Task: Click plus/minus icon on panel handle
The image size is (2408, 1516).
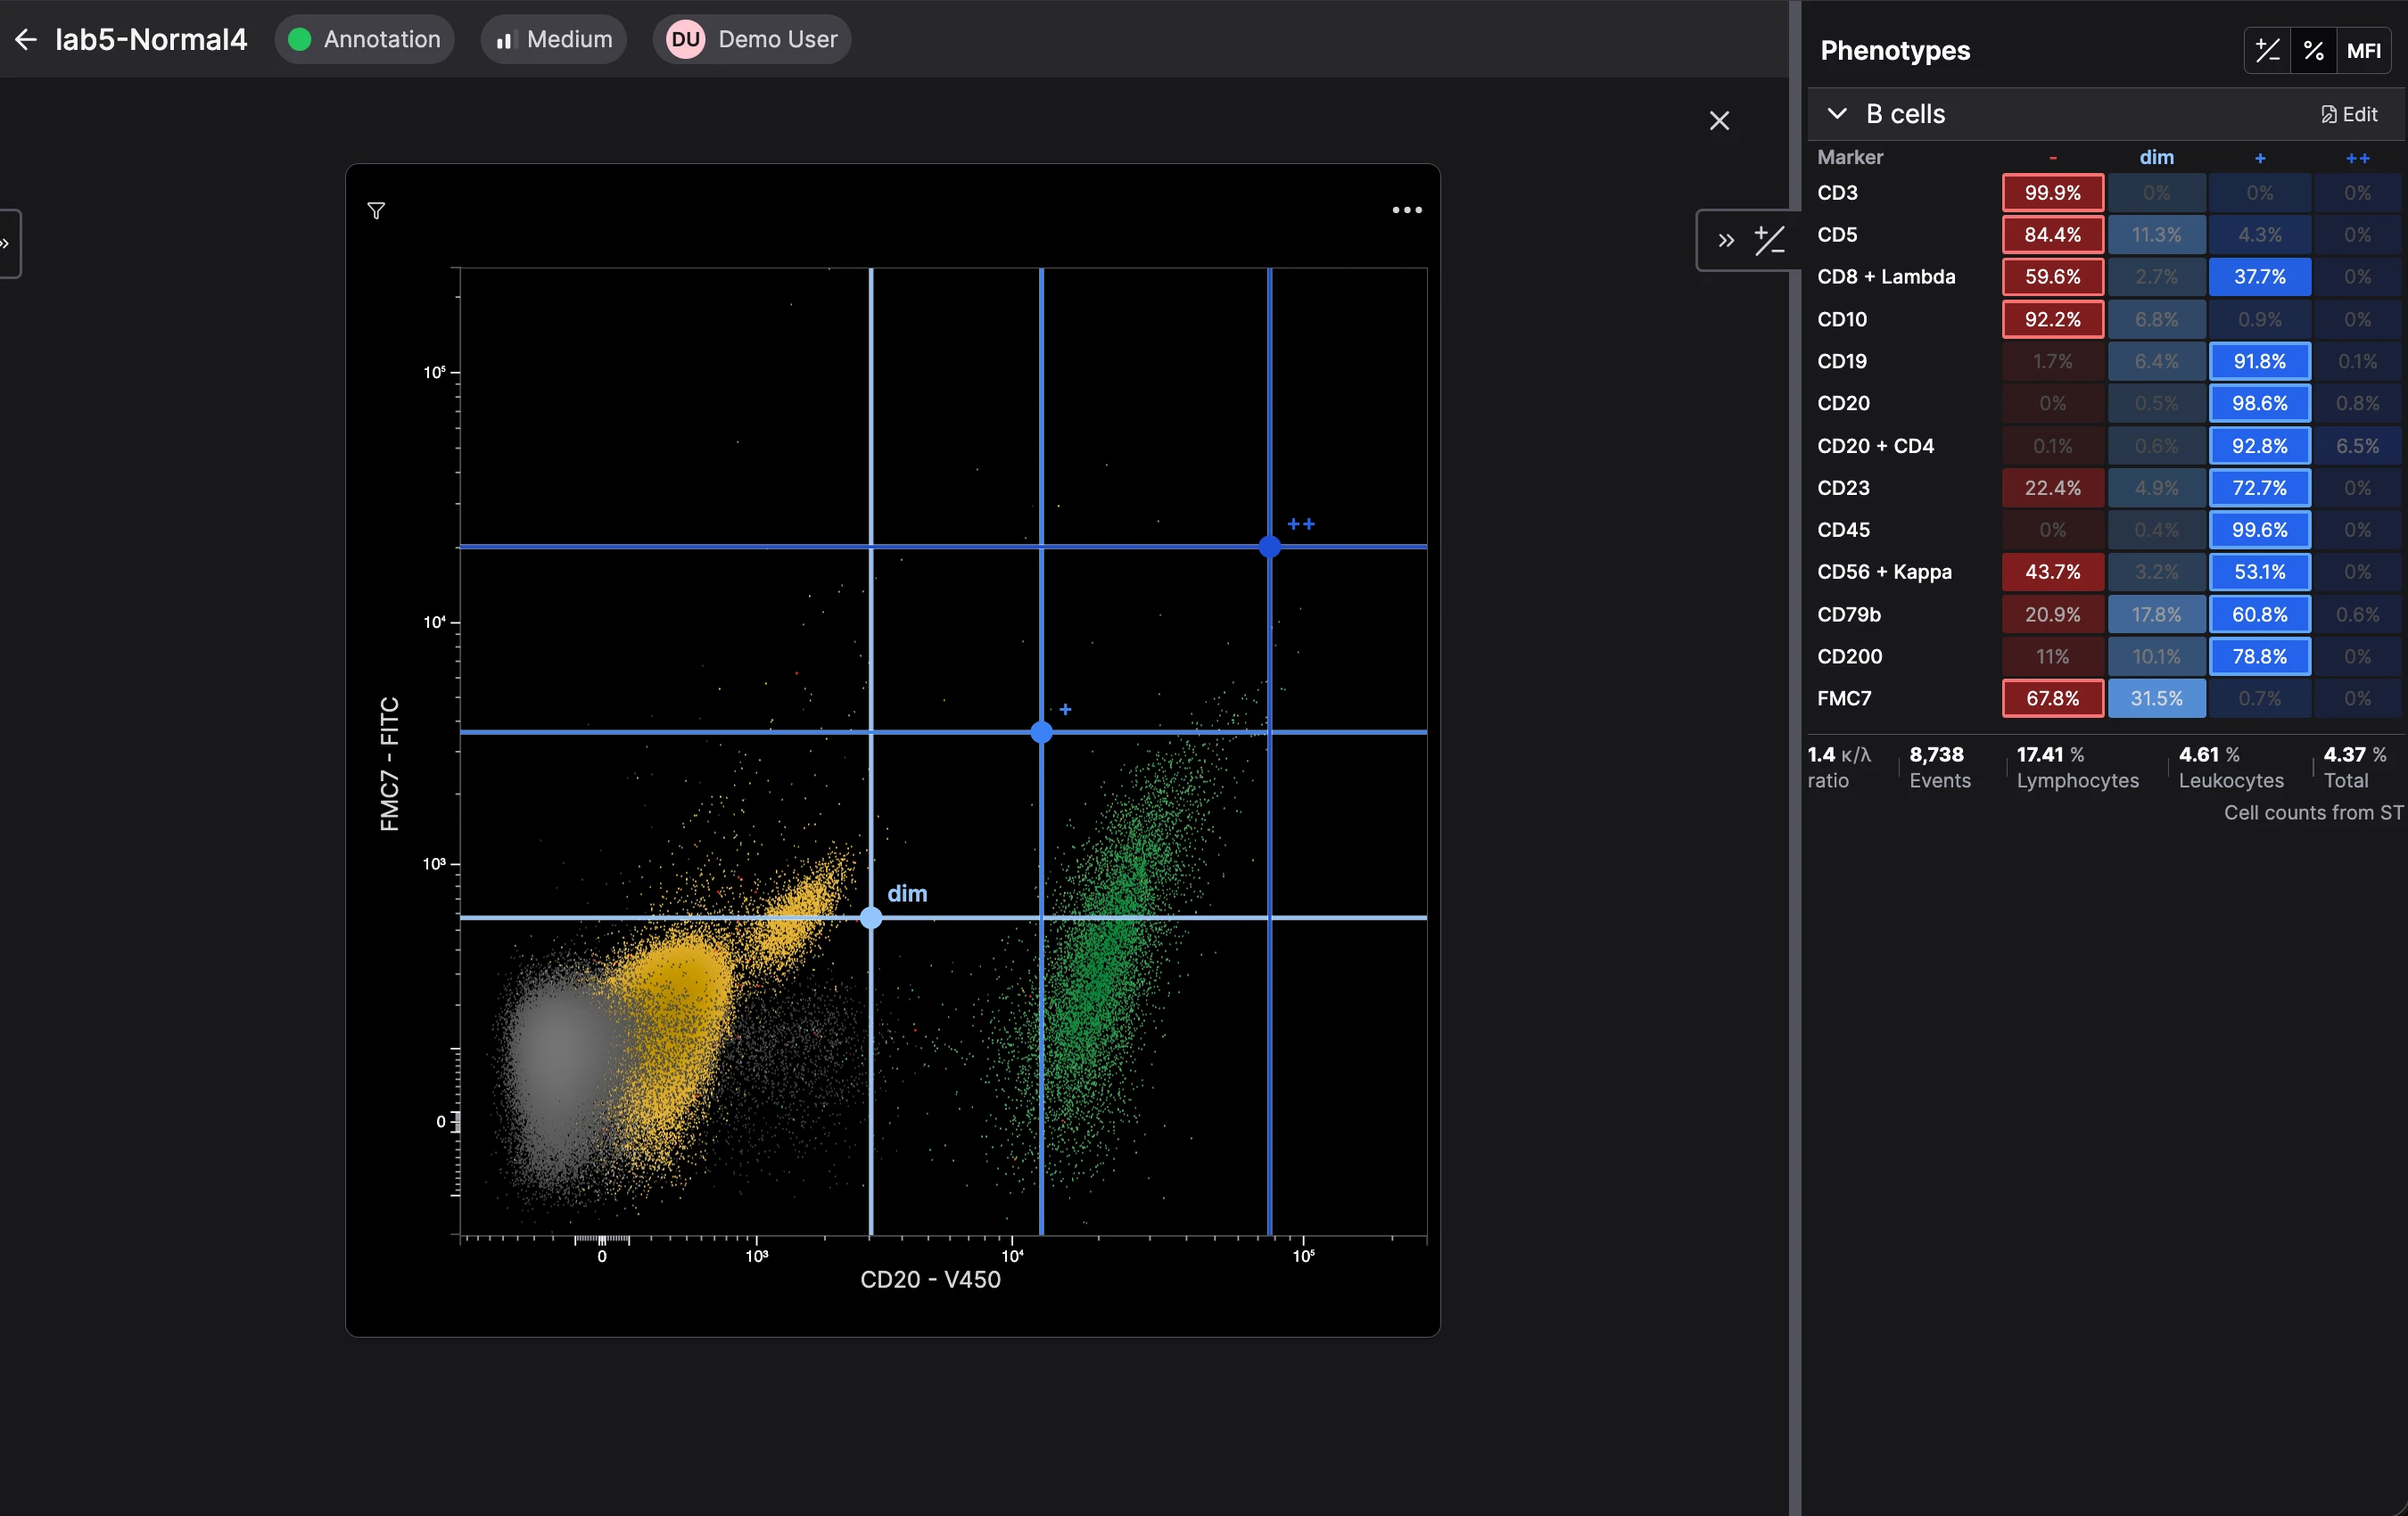Action: (1770, 240)
